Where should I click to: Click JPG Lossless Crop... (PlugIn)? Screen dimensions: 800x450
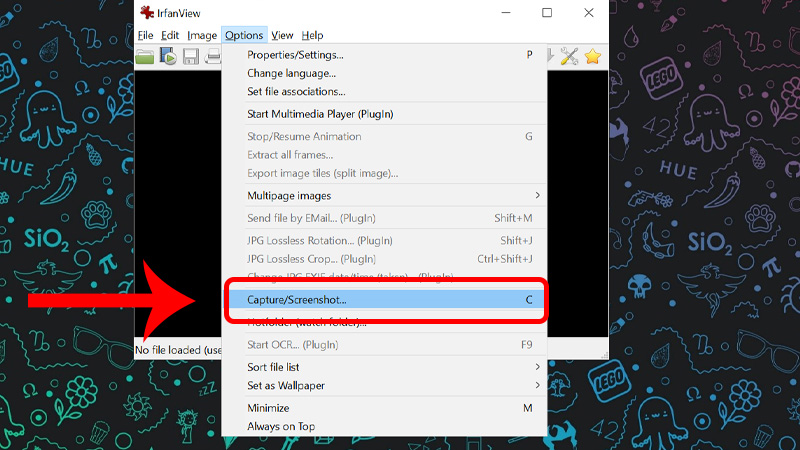[384, 259]
